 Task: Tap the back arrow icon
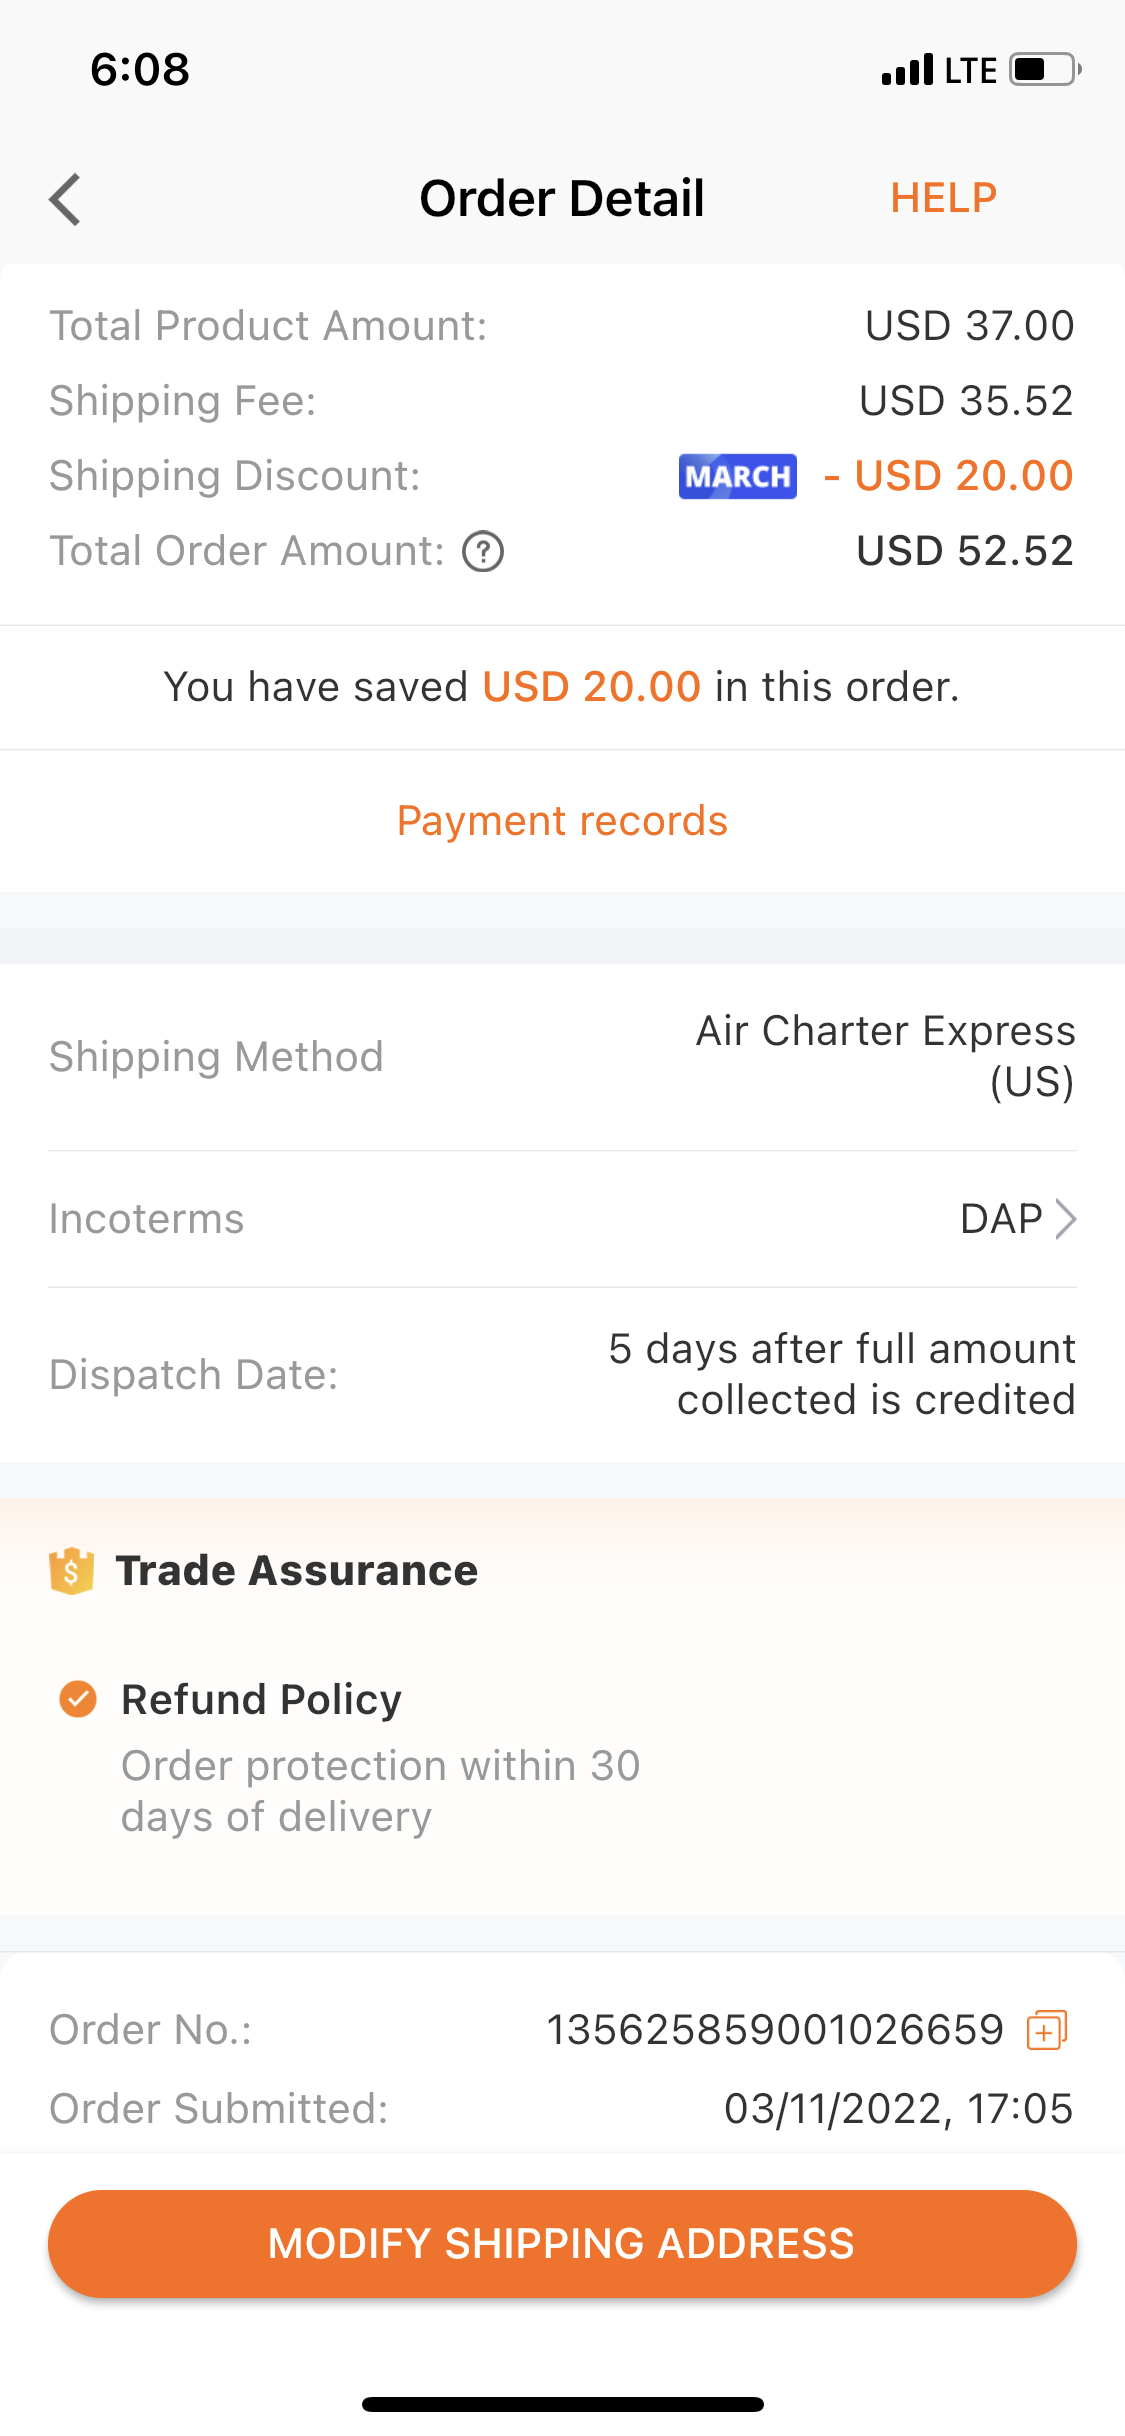[66, 199]
